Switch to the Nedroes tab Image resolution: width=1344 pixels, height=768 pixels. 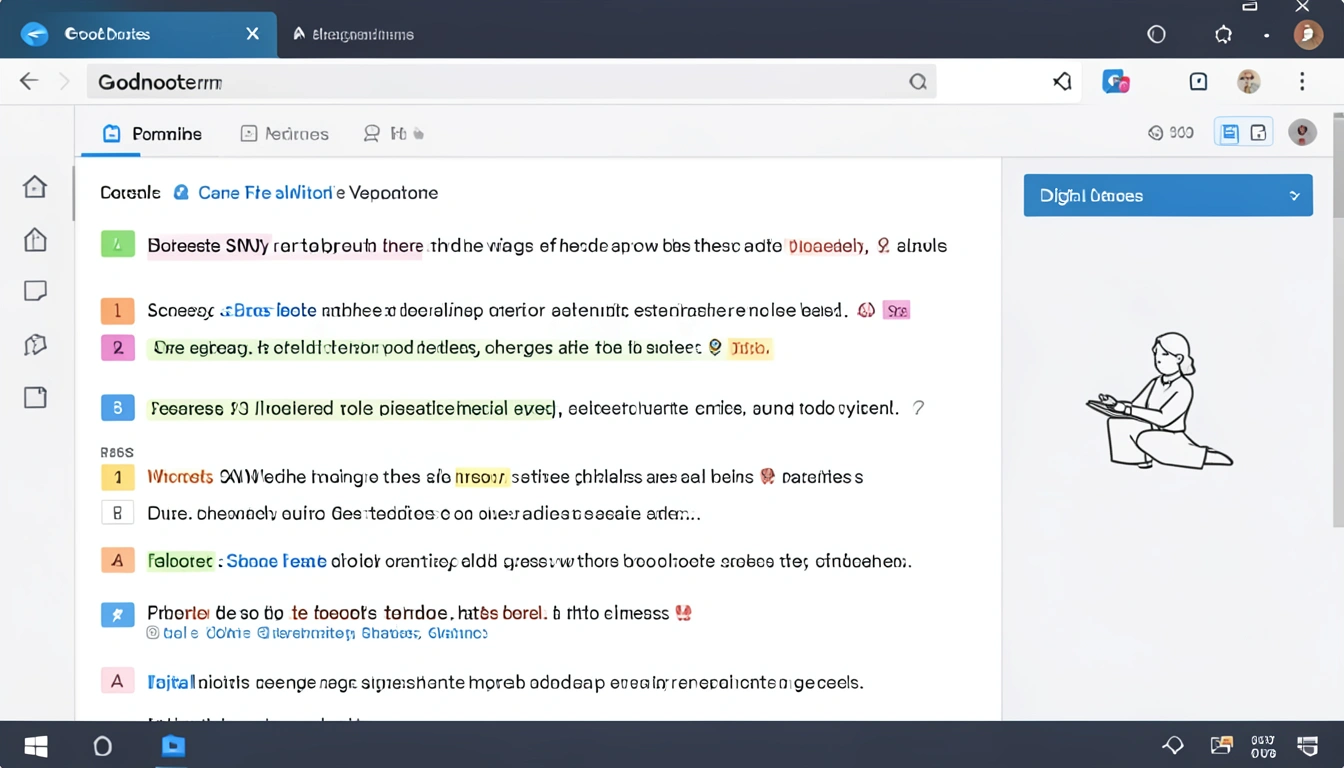[285, 134]
